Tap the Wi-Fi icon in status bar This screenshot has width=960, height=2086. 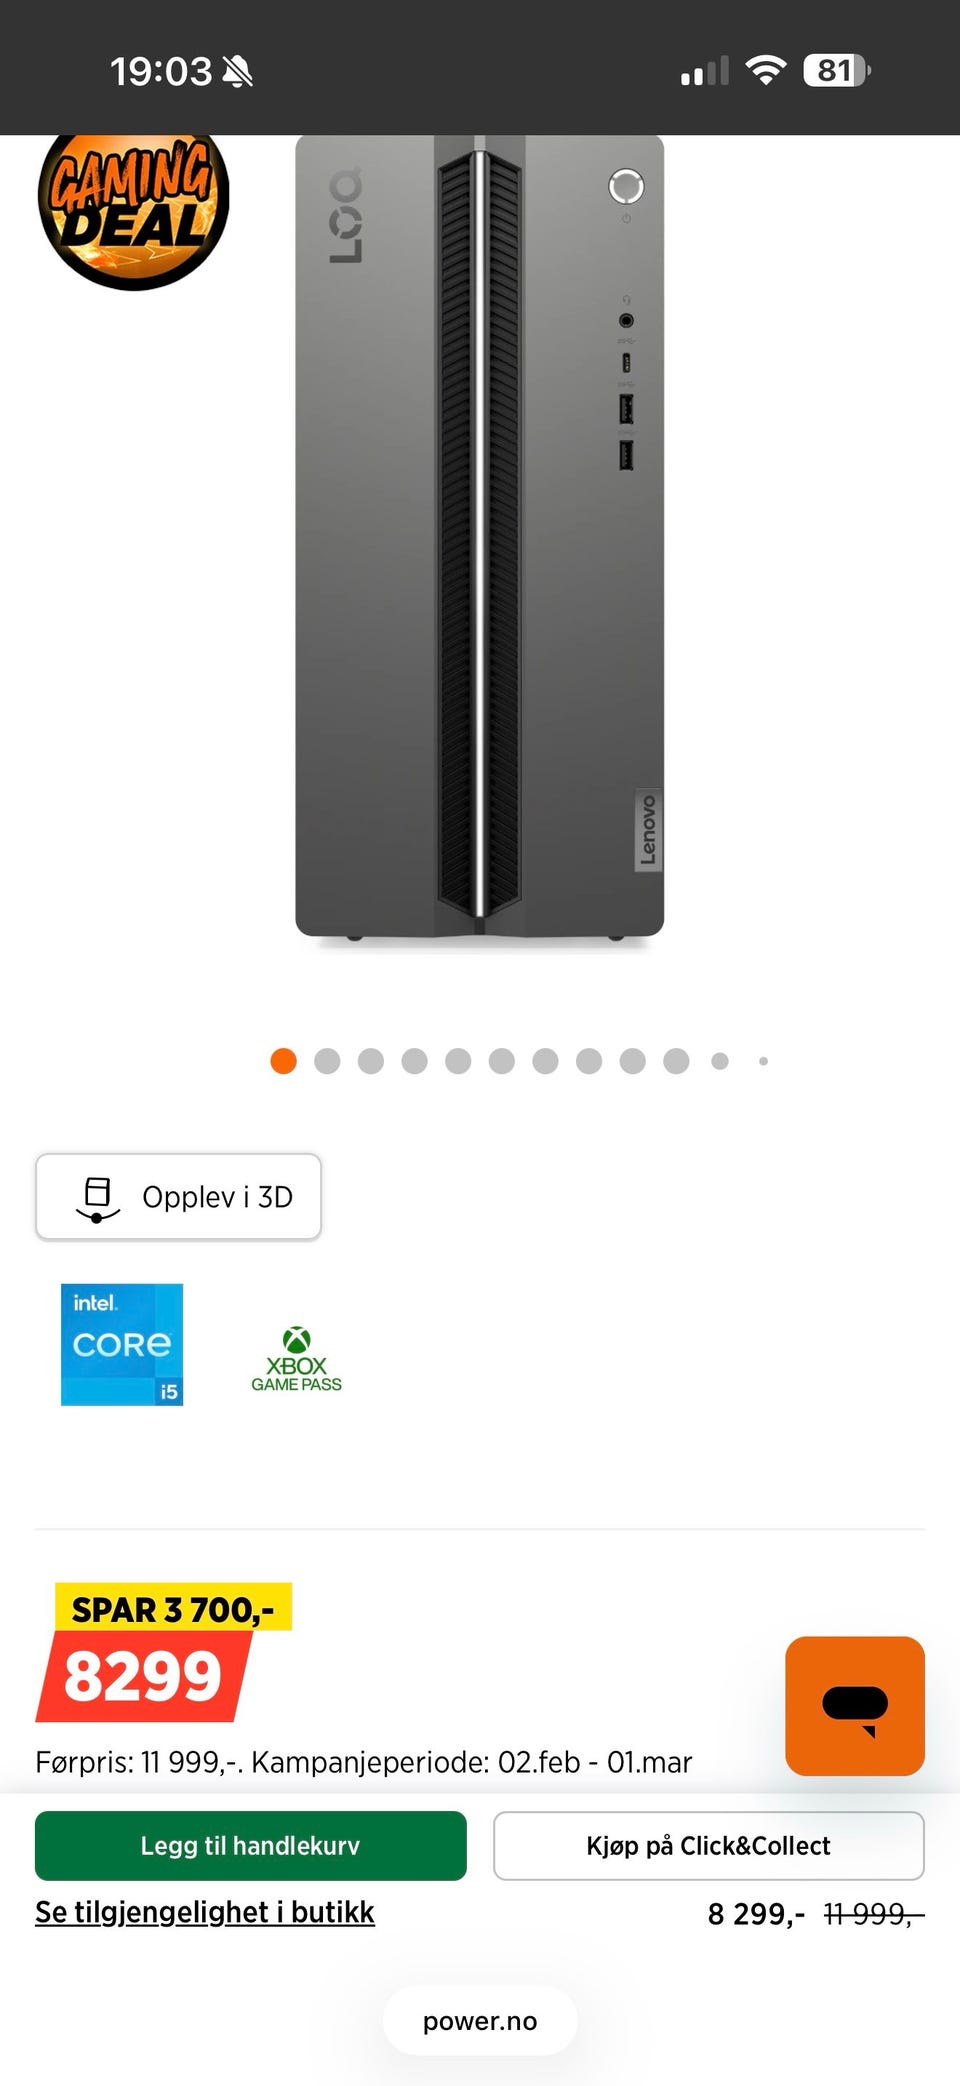(x=766, y=70)
